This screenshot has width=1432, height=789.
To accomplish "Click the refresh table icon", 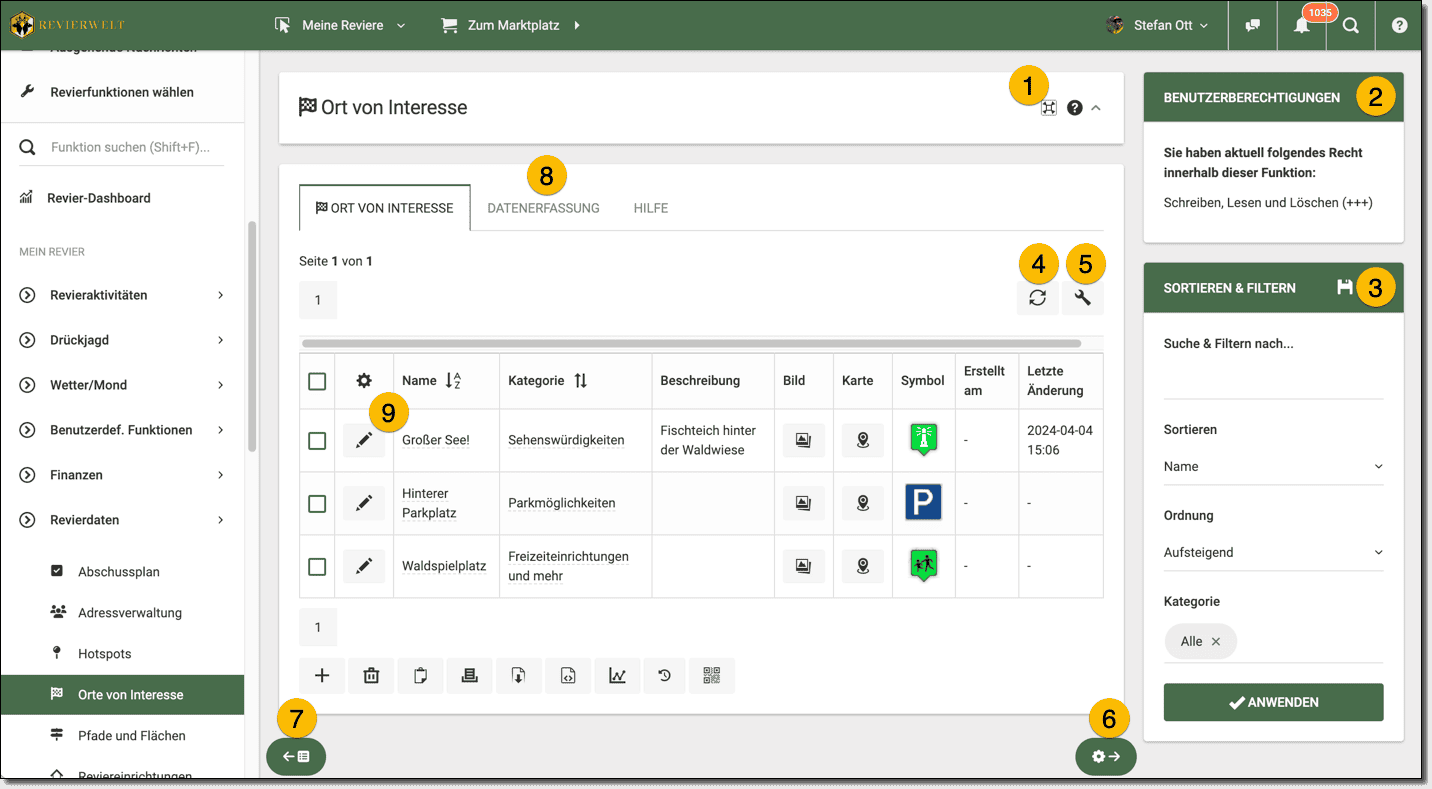I will point(1037,298).
